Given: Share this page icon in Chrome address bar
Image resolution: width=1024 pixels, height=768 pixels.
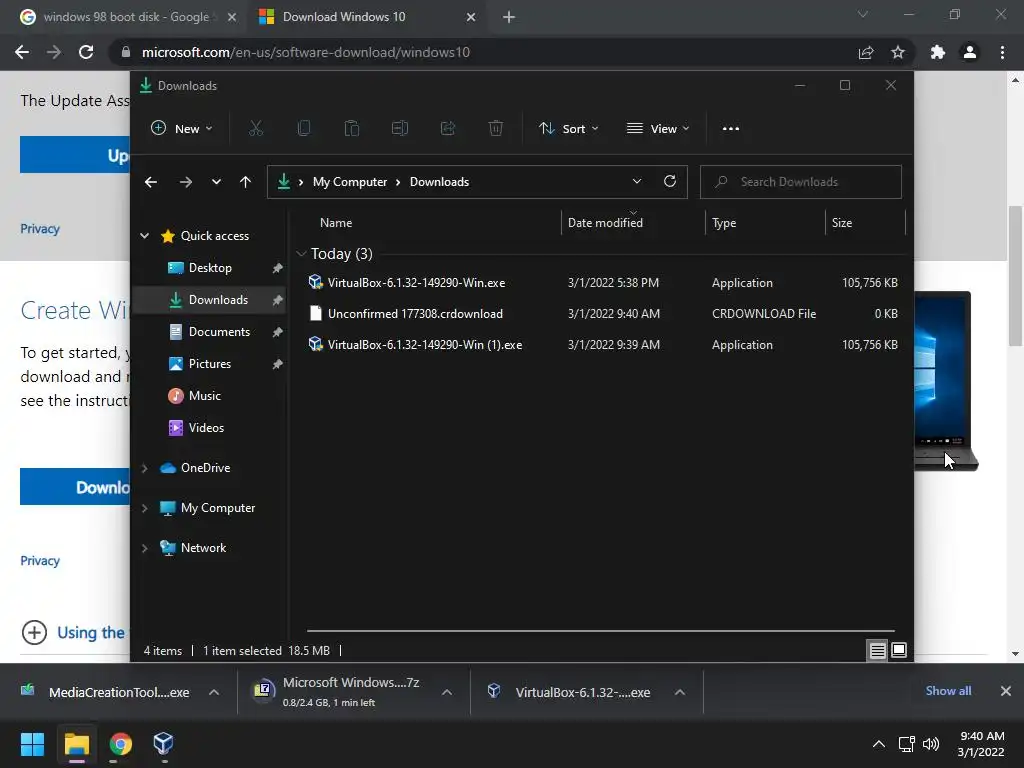Looking at the screenshot, I should click(x=866, y=52).
